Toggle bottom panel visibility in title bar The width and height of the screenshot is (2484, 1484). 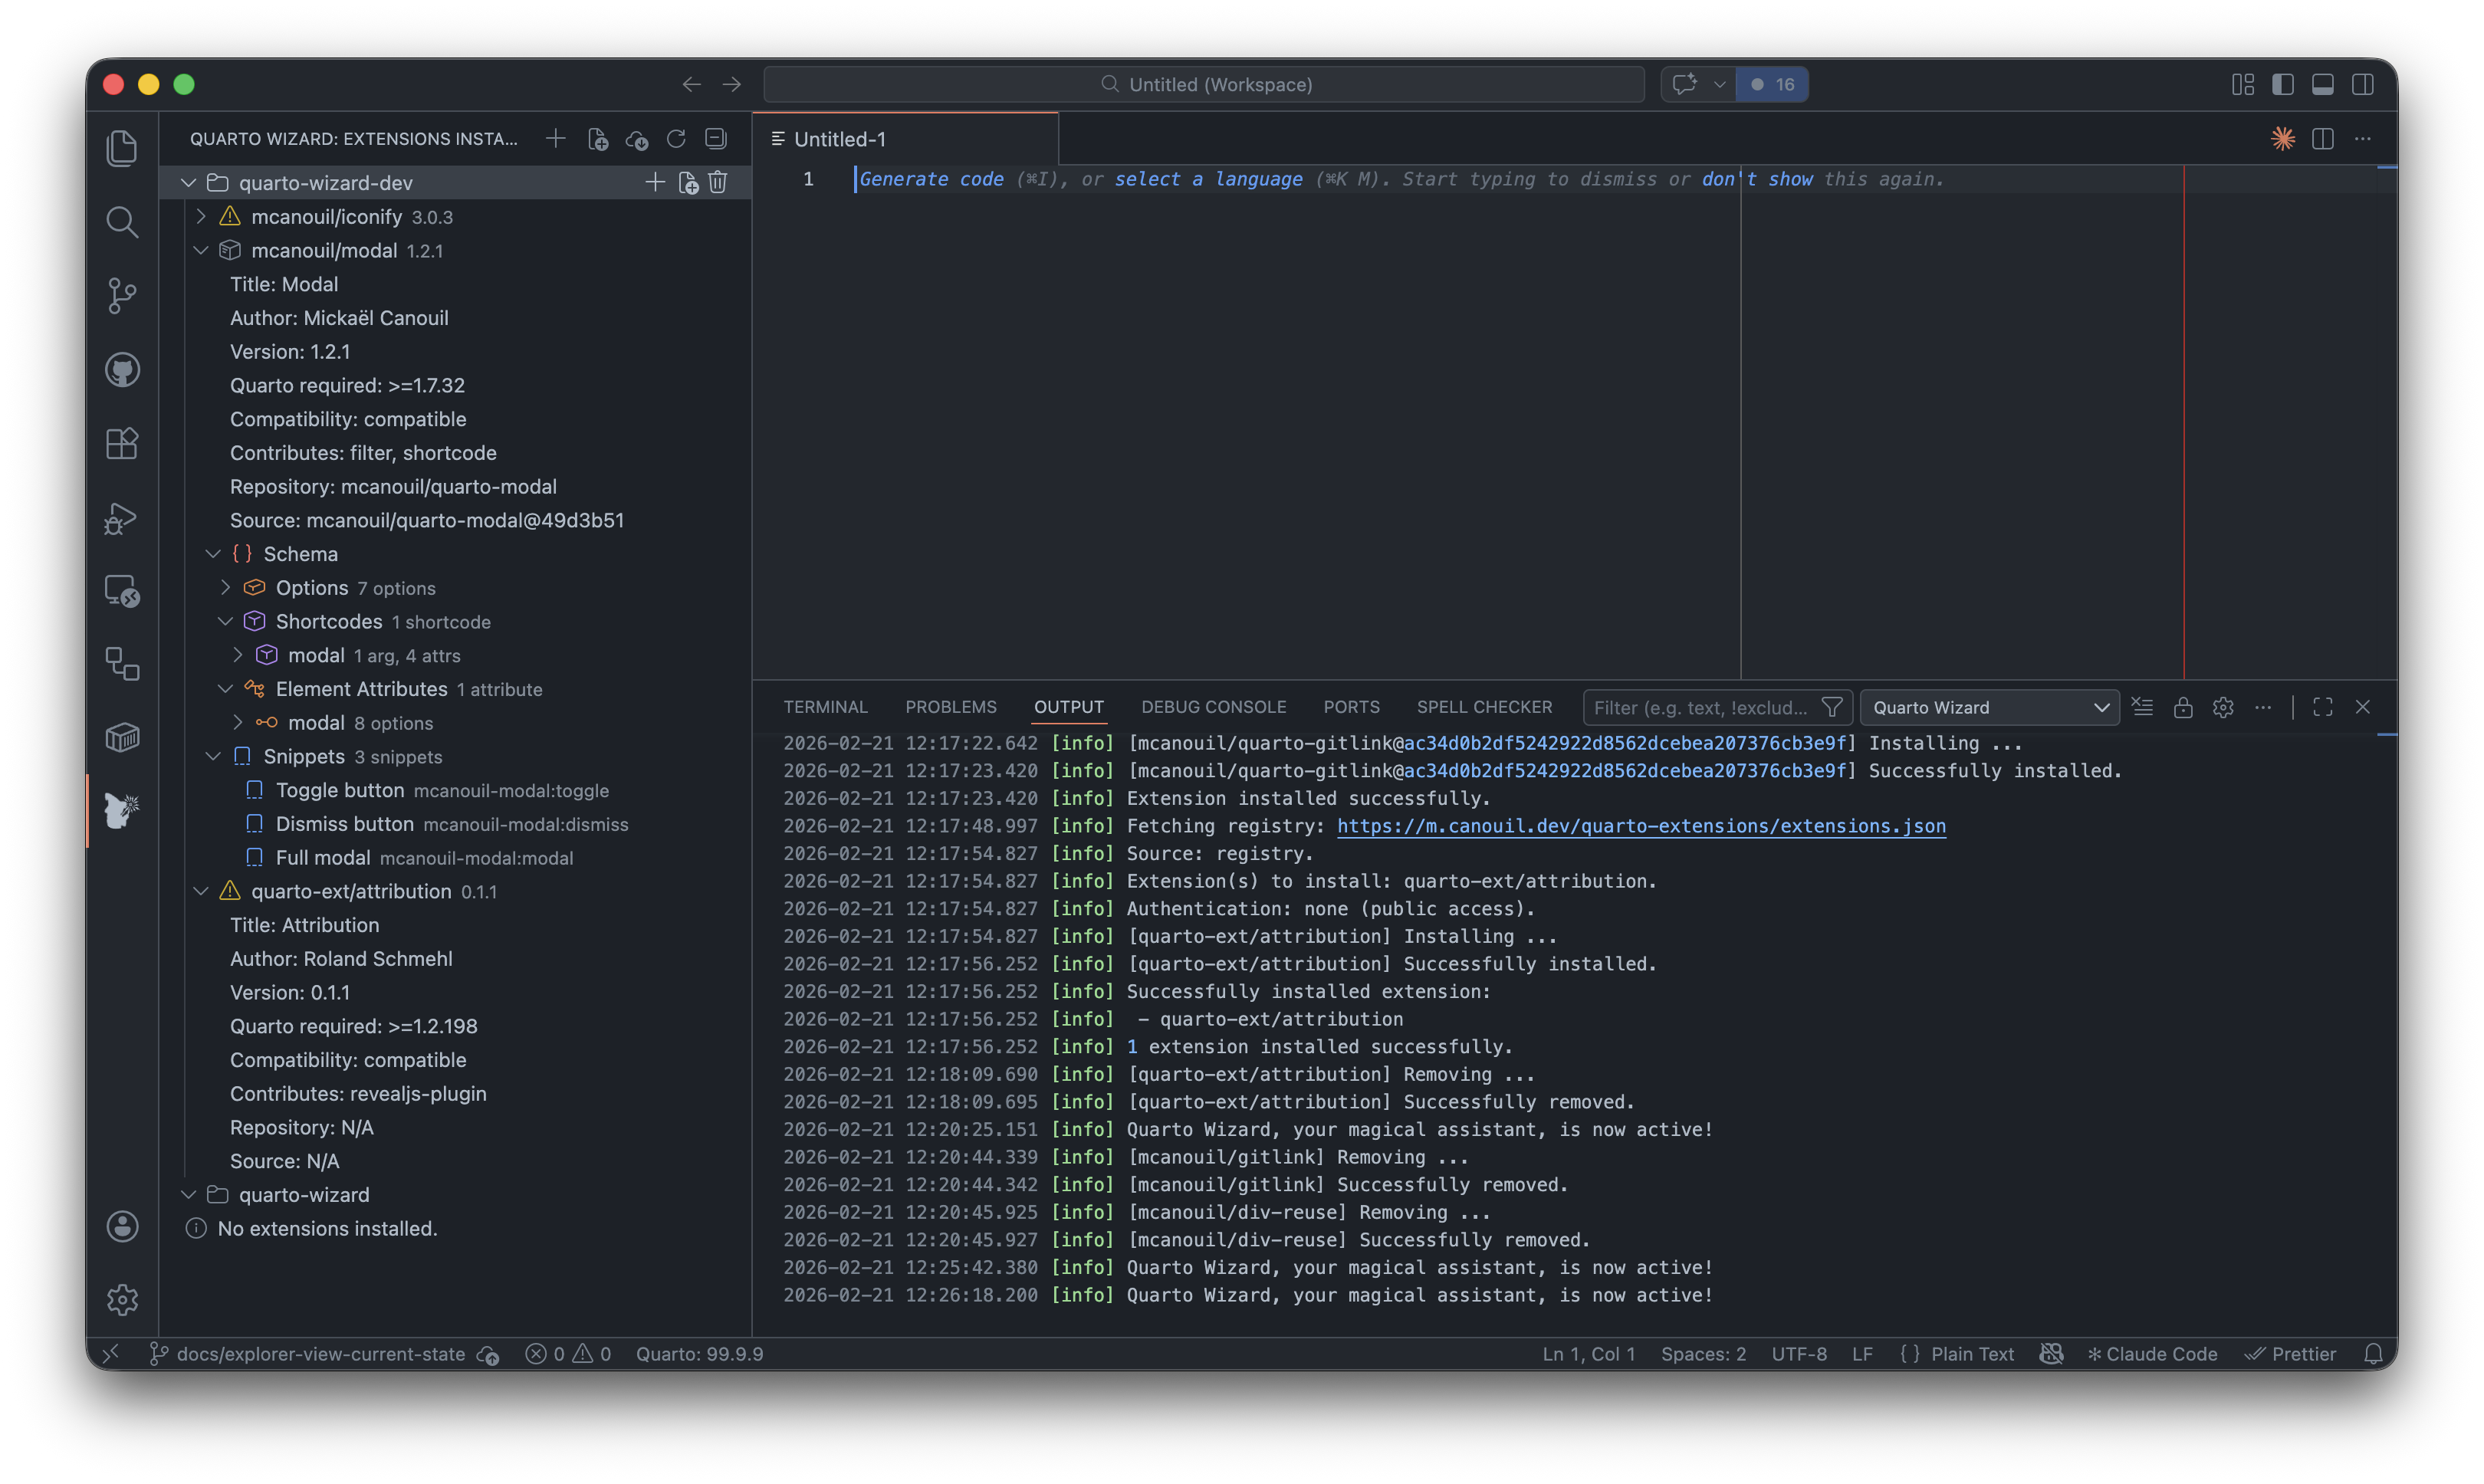coord(2323,84)
